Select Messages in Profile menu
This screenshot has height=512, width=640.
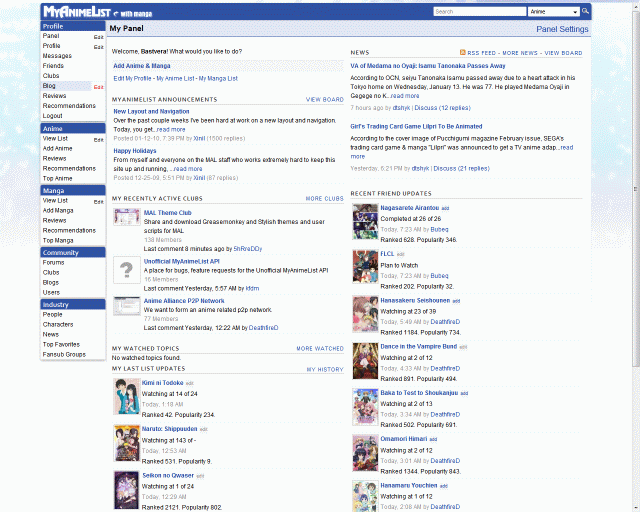(x=57, y=56)
